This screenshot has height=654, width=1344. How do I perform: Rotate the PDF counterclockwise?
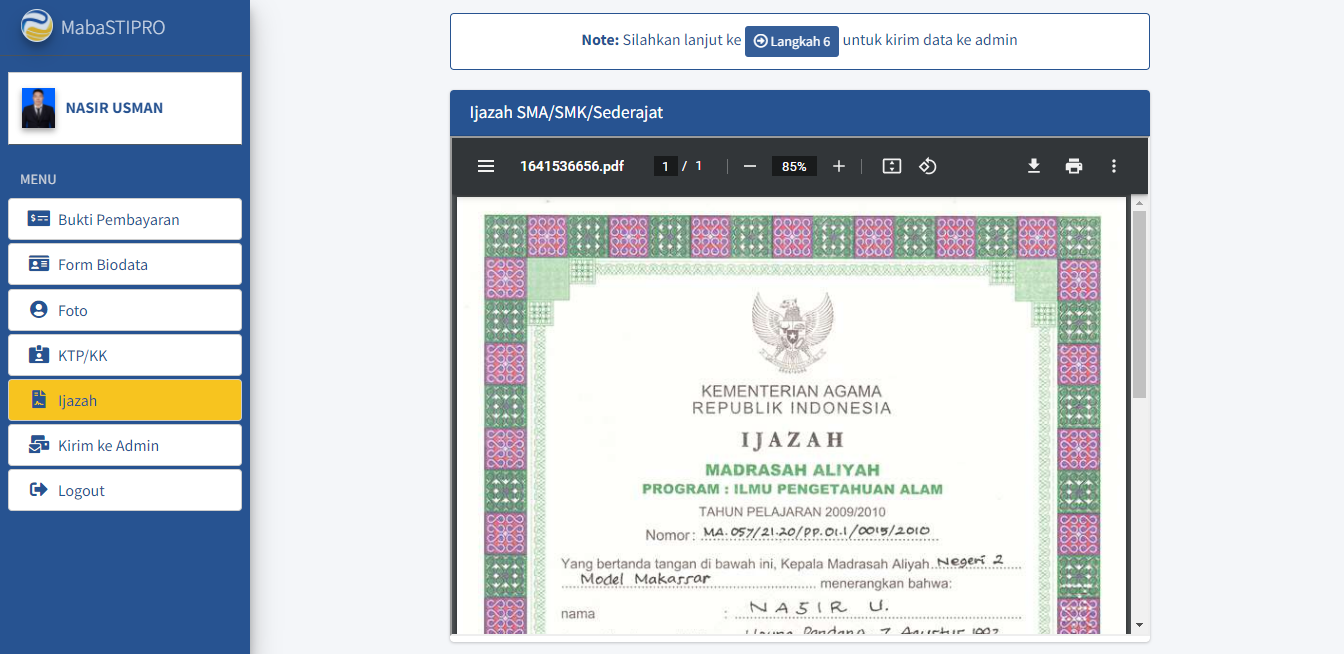[927, 166]
